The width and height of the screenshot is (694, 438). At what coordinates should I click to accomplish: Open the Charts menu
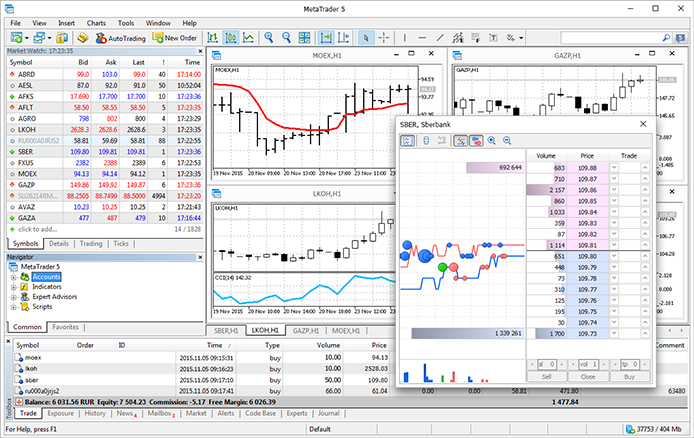[x=96, y=23]
